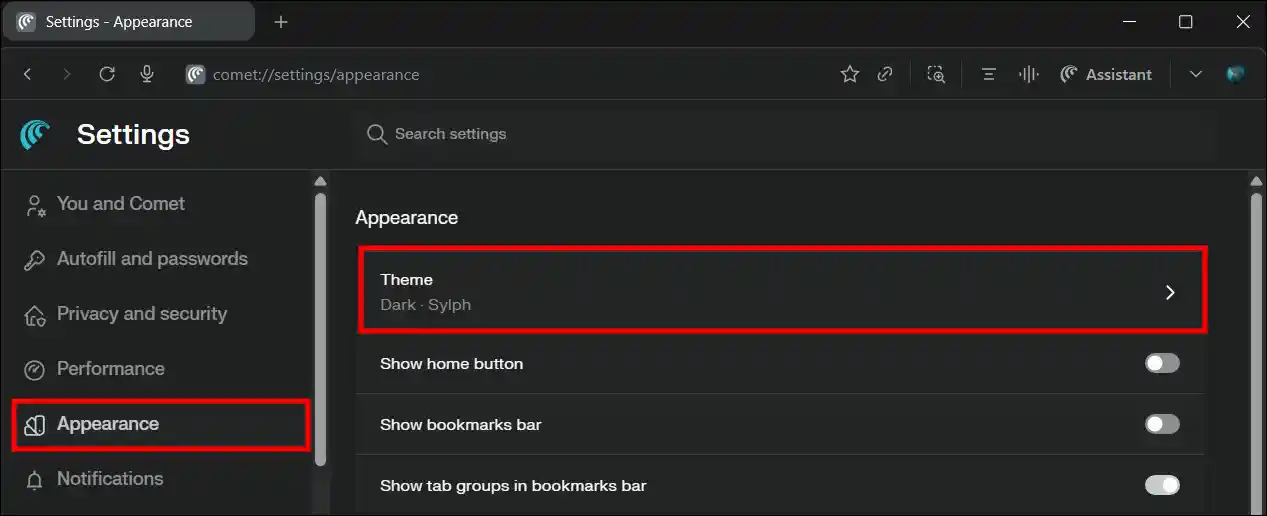Expand the Theme row chevron
Screen dimensions: 1267x516
(x=1170, y=292)
